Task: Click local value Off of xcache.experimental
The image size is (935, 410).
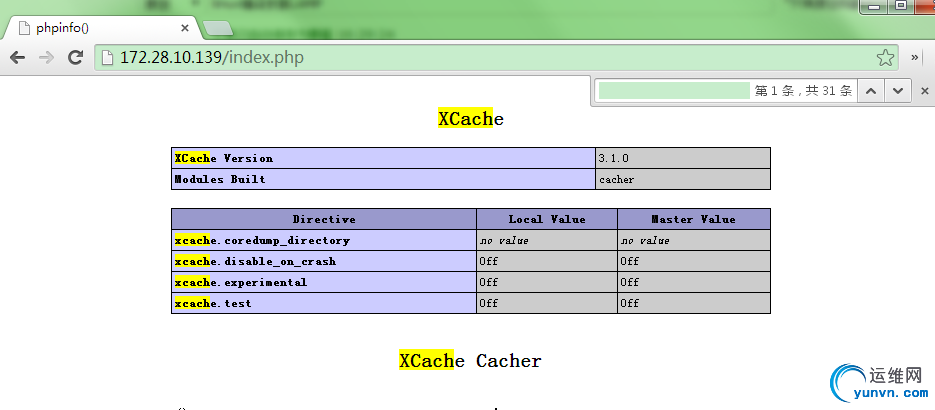Action: (x=488, y=282)
